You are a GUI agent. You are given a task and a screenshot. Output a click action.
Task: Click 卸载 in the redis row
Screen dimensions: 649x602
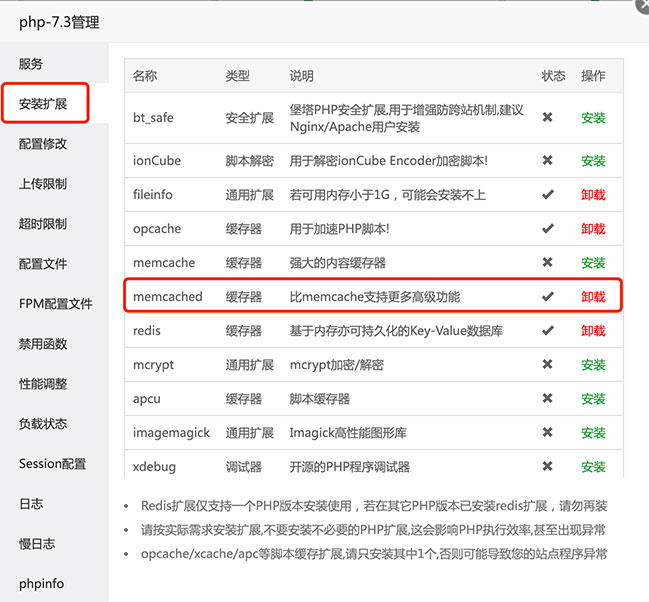tap(593, 331)
